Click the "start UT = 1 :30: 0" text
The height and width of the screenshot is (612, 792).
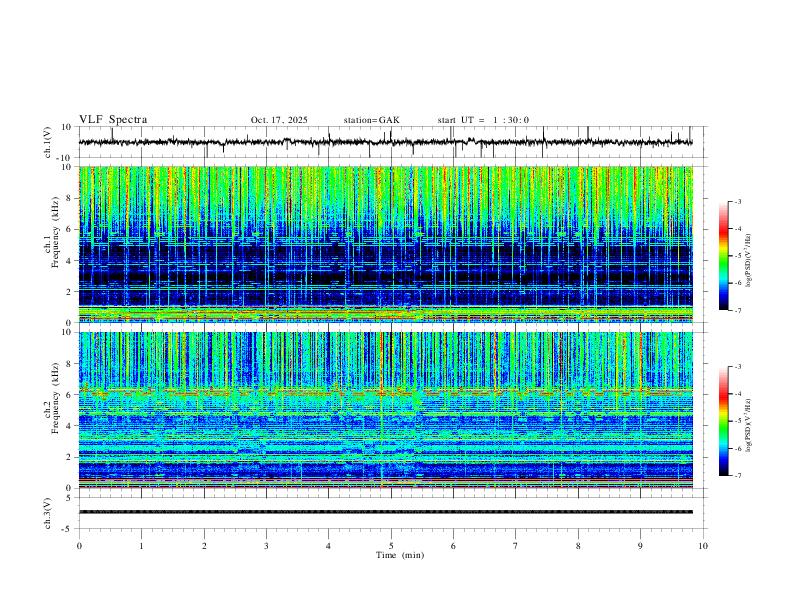(x=483, y=120)
